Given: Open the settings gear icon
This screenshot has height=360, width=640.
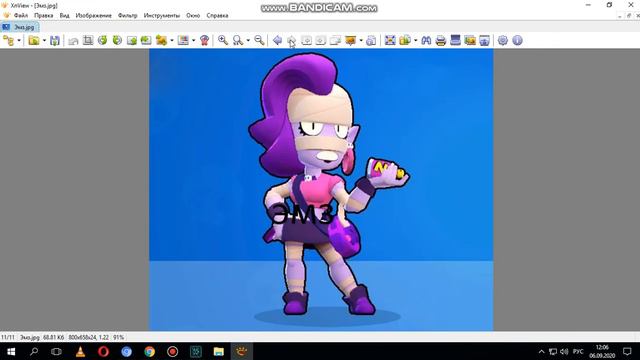Looking at the screenshot, I should click(x=503, y=40).
